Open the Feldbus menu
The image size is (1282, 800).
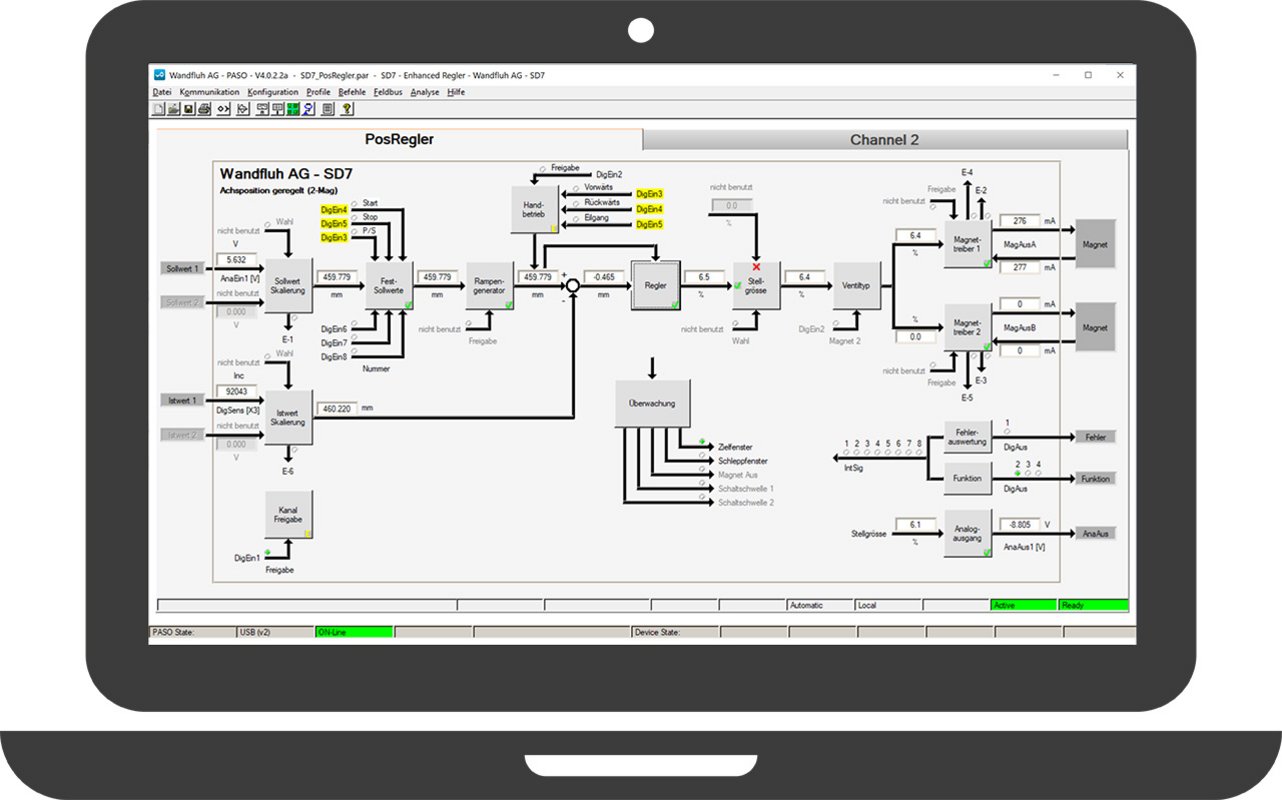point(388,92)
